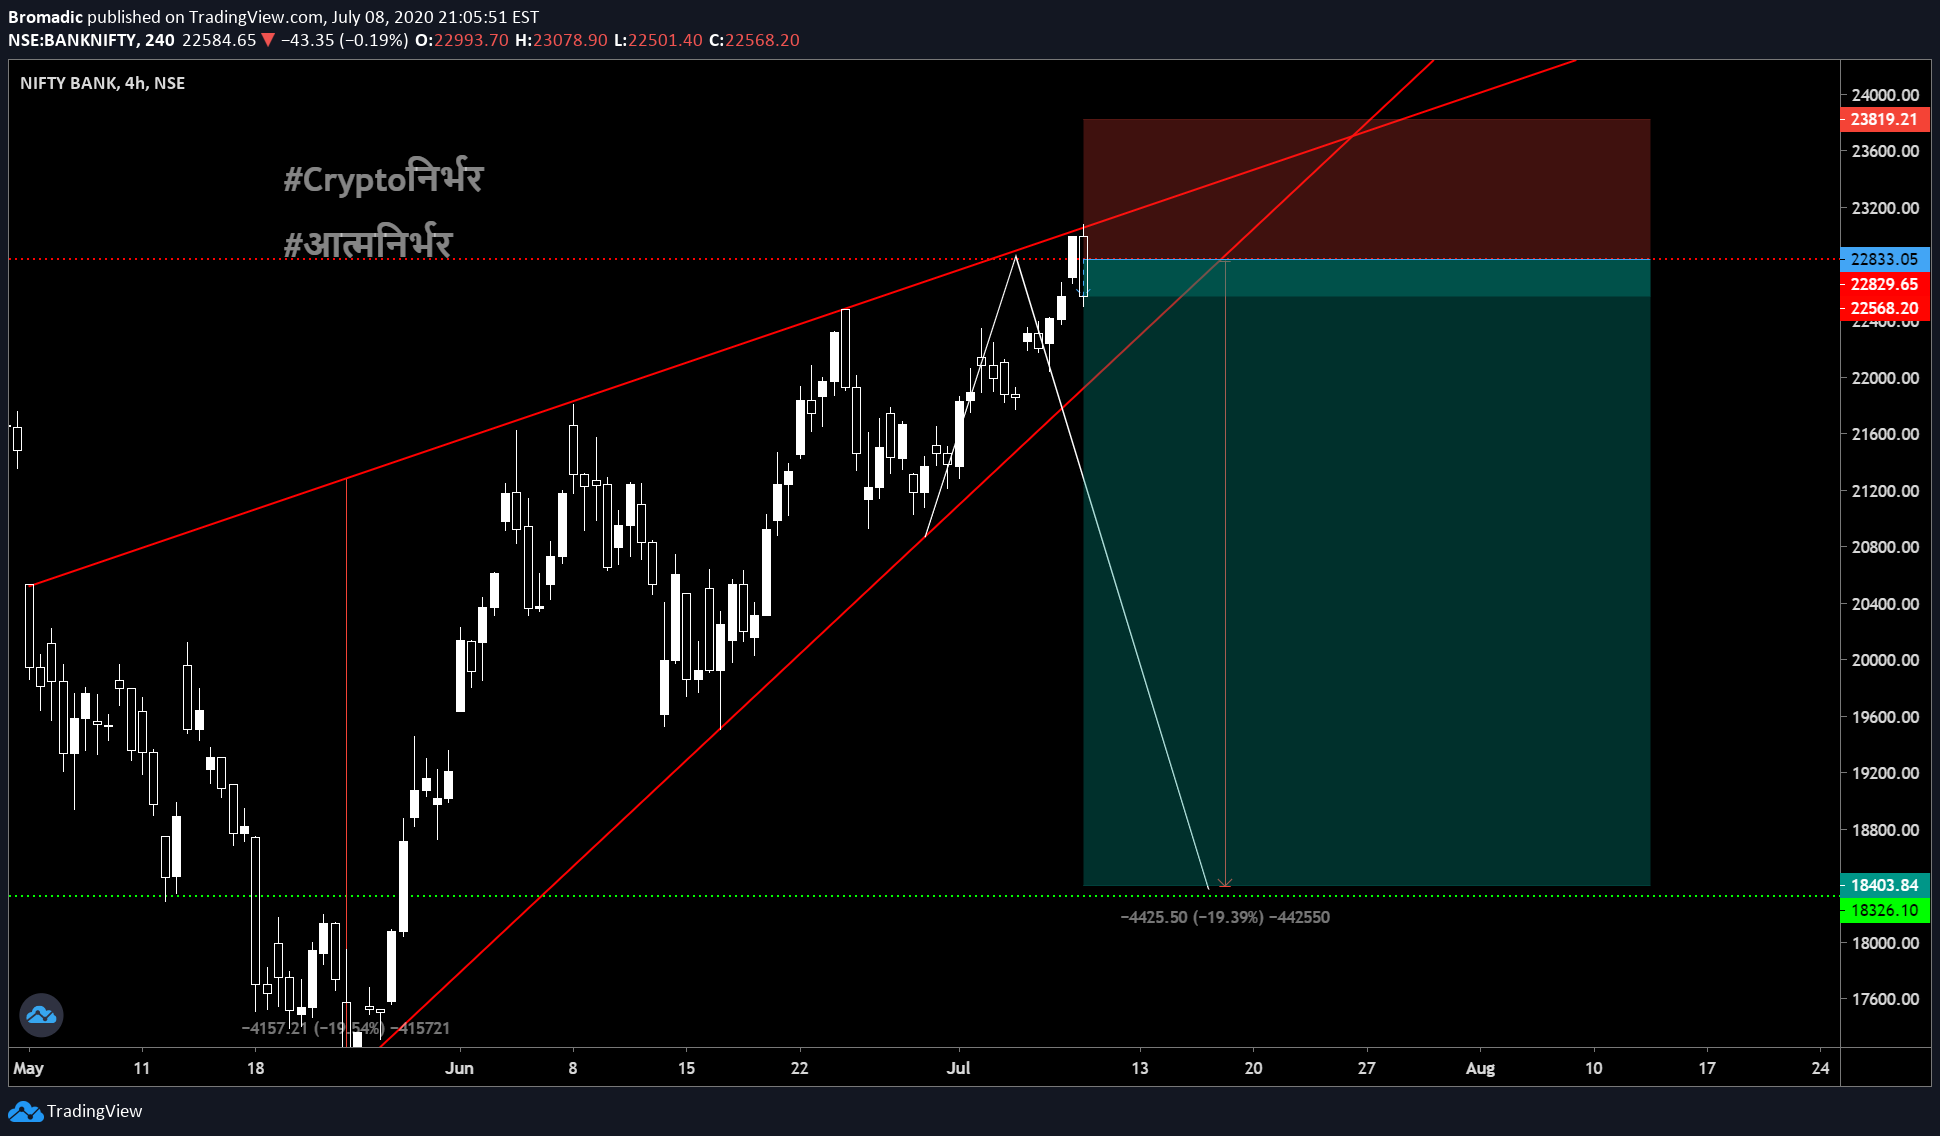Click the 22 date on time axis
This screenshot has height=1136, width=1940.
(799, 1068)
